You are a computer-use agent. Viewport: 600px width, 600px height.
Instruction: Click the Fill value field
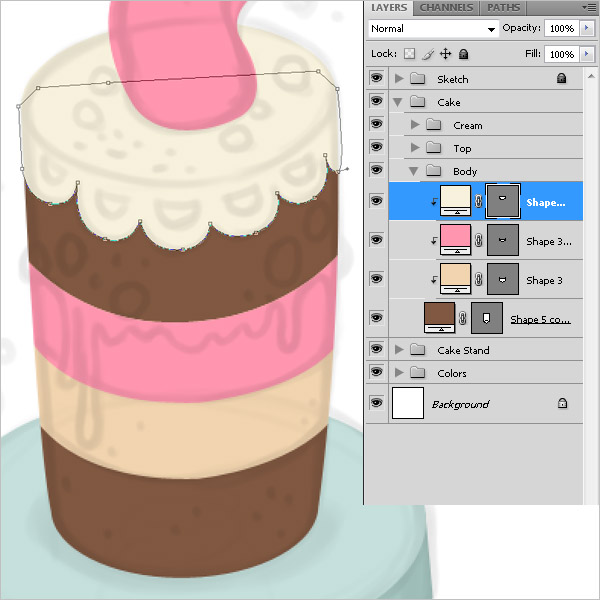click(562, 54)
